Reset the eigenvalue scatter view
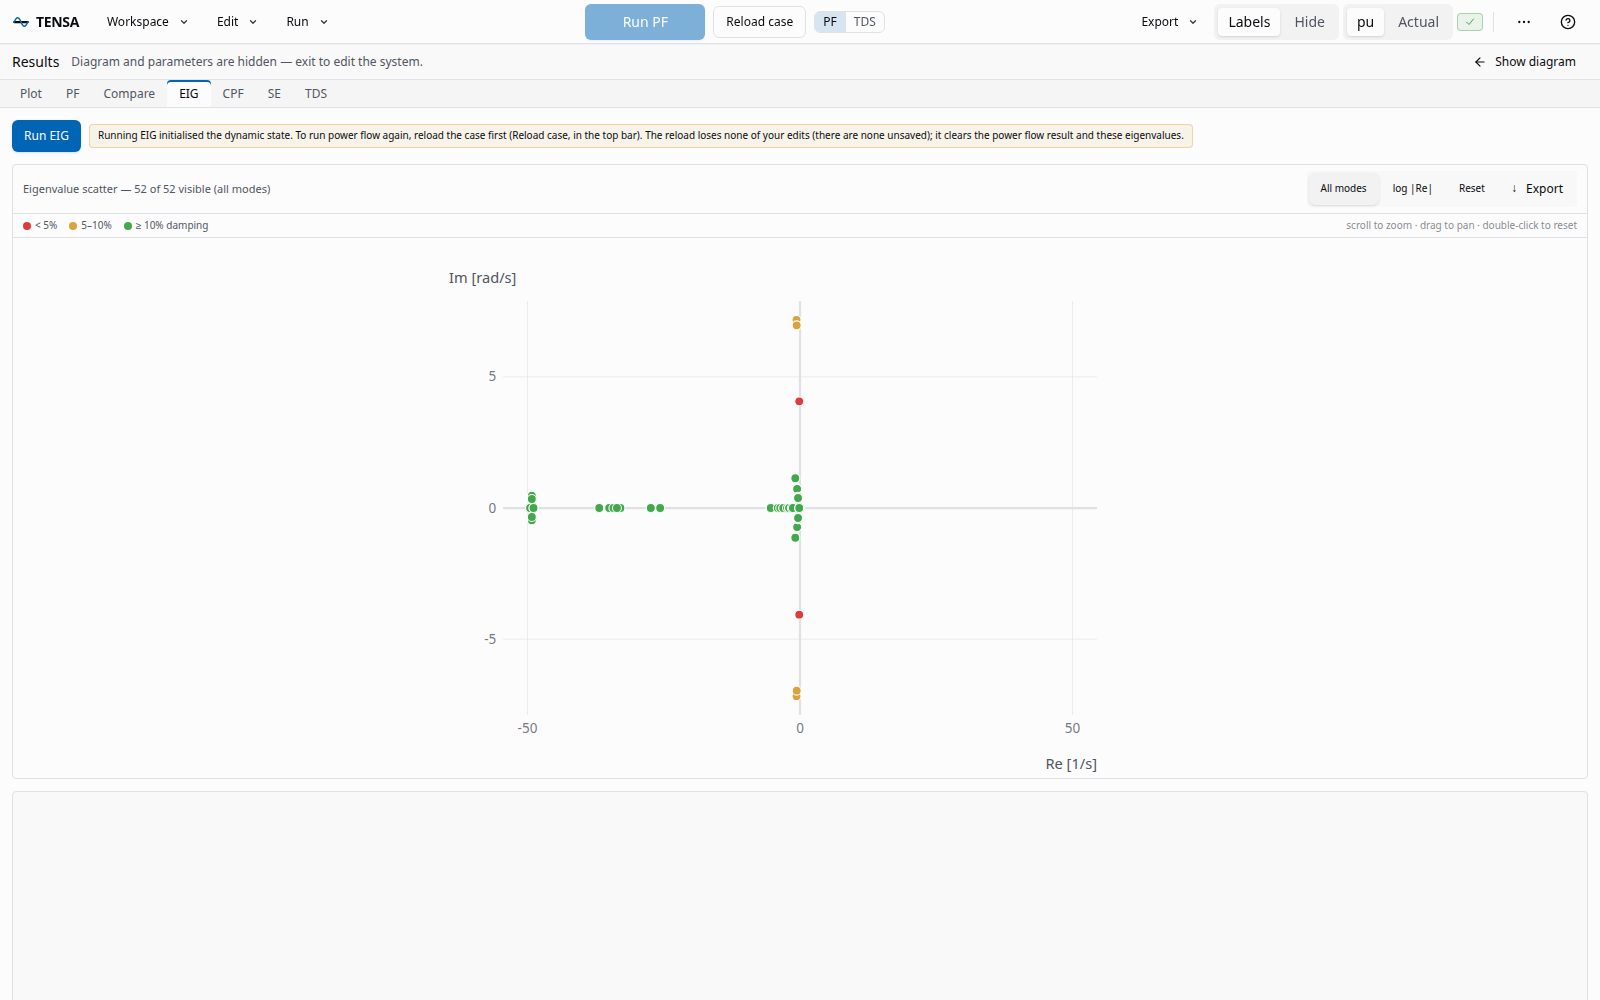 pos(1471,189)
